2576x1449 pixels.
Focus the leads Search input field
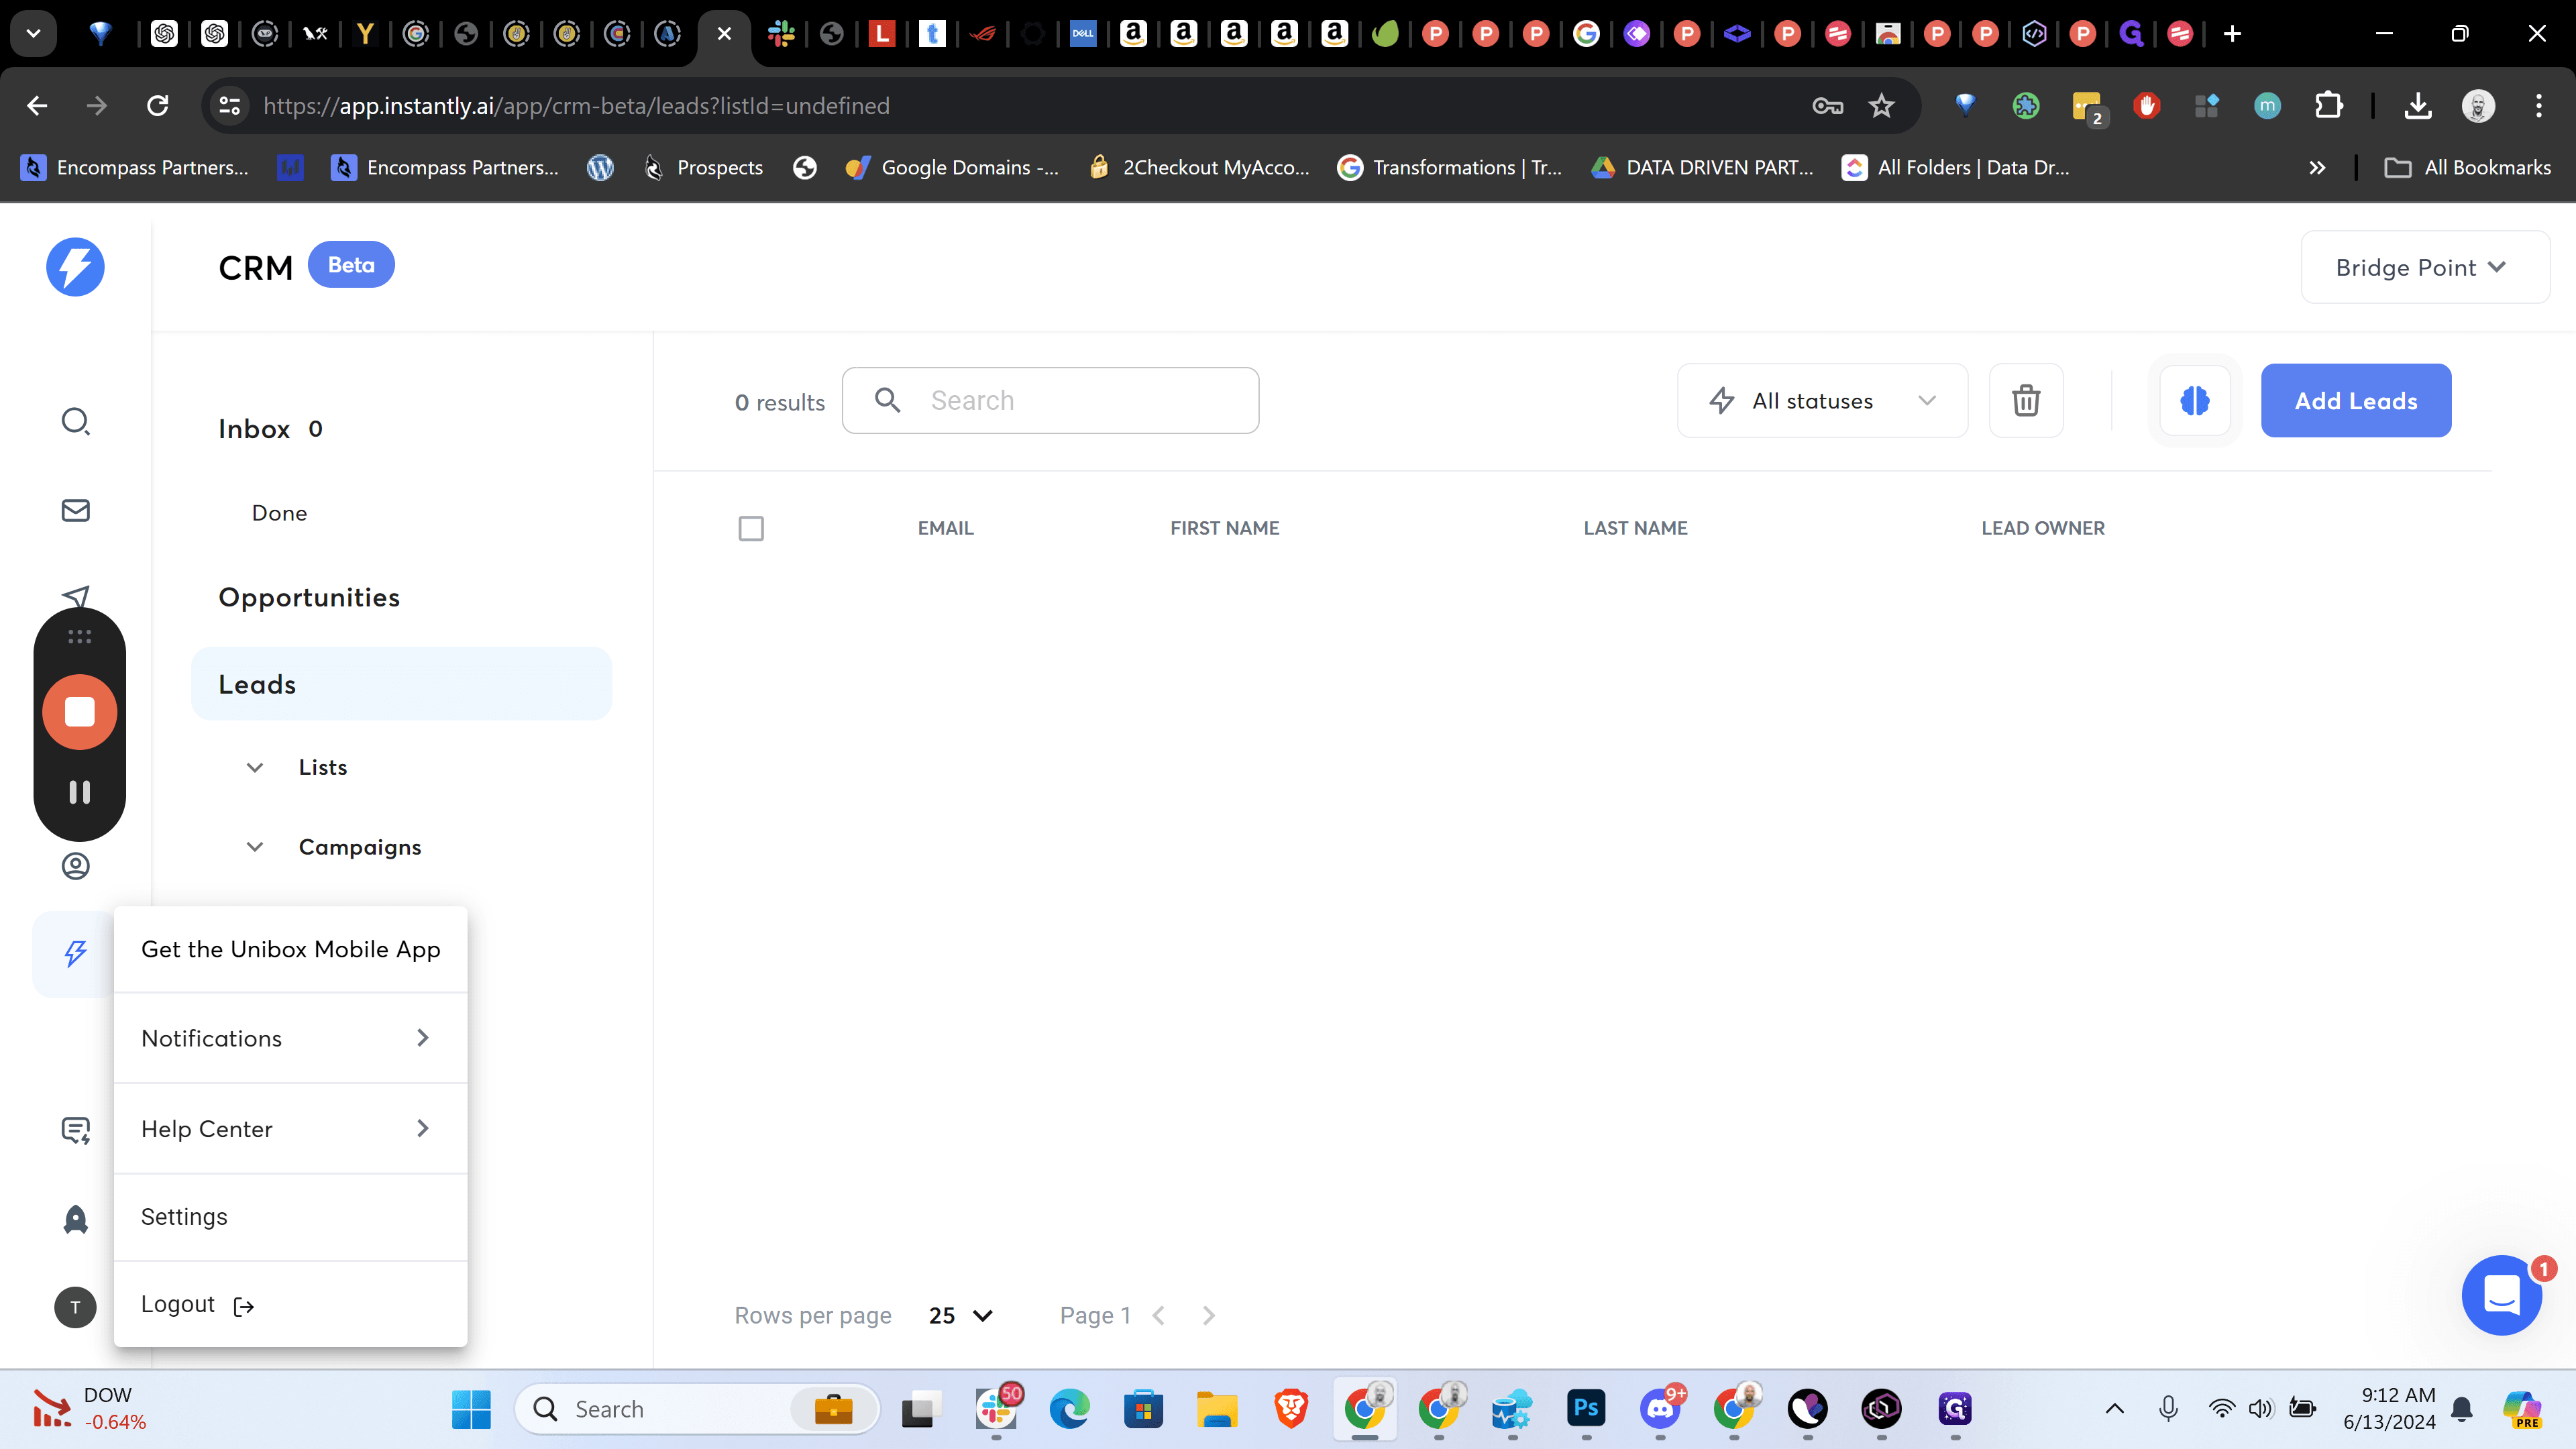tap(1050, 400)
